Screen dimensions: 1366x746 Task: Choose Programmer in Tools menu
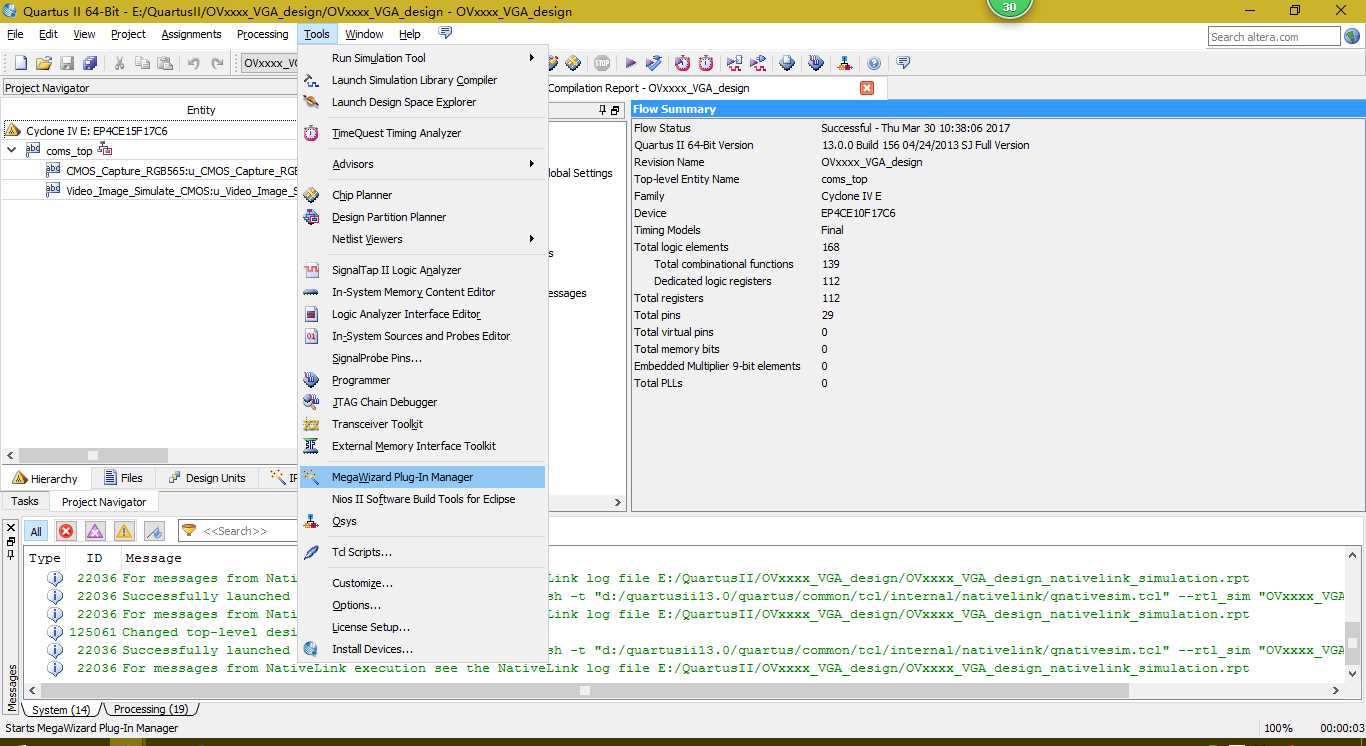click(x=423, y=380)
